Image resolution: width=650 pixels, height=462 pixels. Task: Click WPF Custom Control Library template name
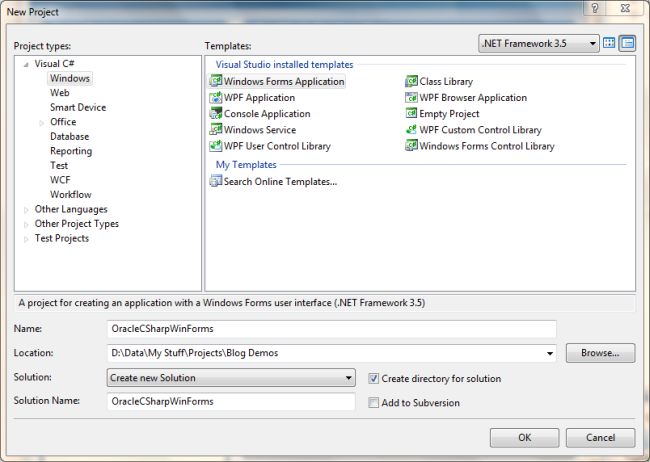coord(480,130)
